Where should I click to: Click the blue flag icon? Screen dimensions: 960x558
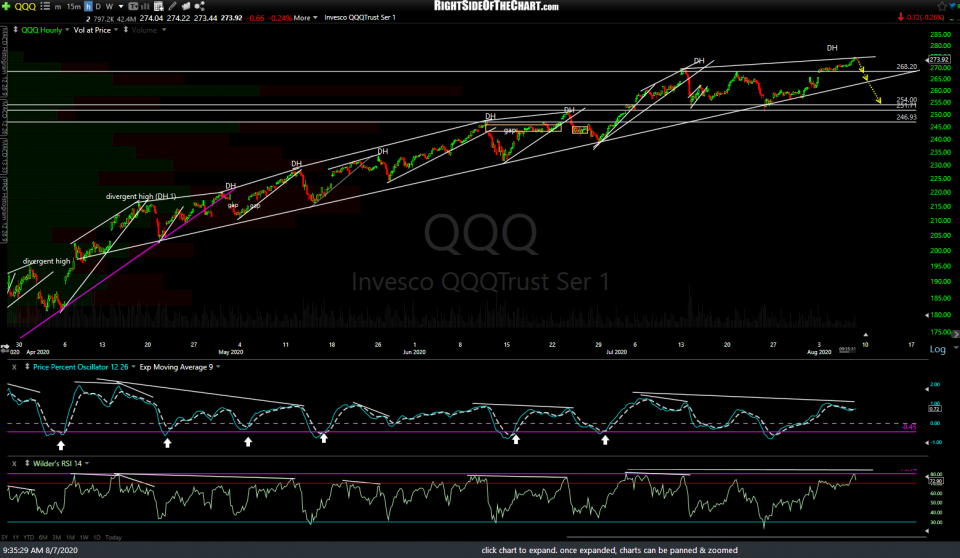tap(954, 6)
